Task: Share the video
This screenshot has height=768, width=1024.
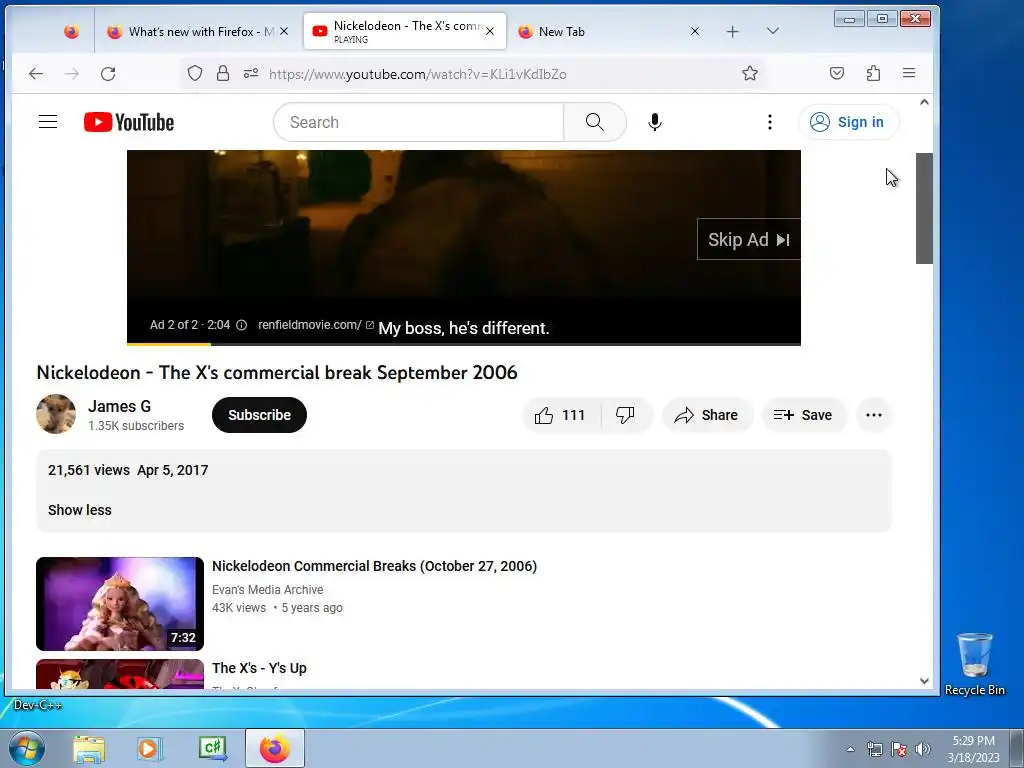Action: coord(707,415)
